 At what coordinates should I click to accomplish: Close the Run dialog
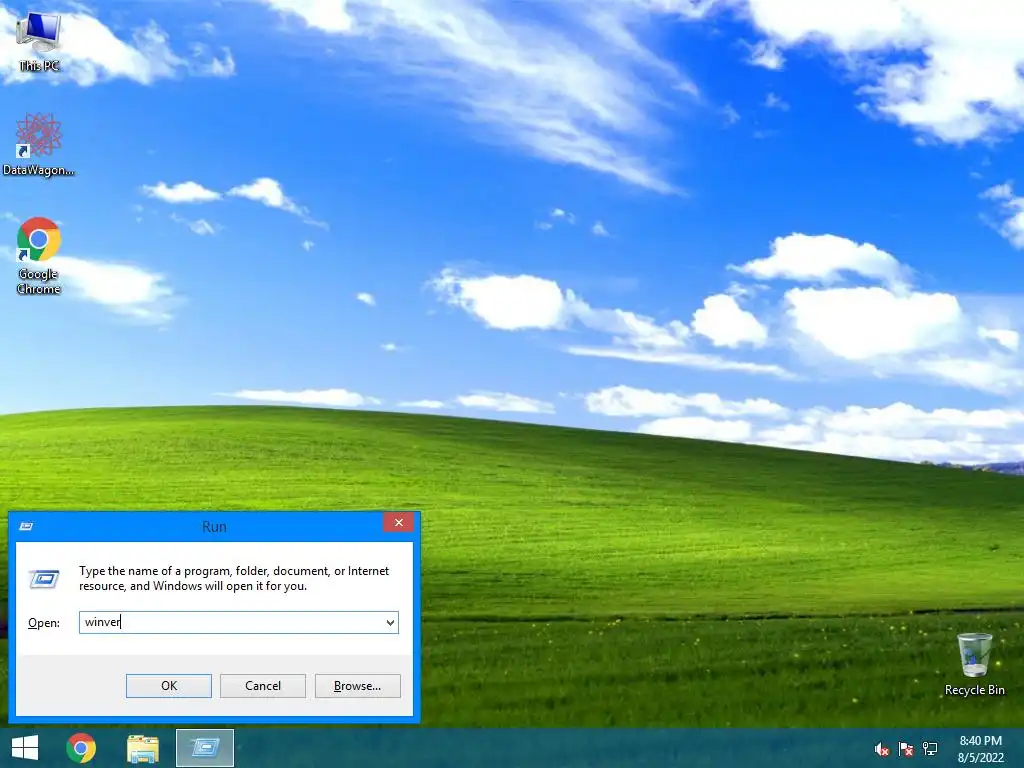tap(398, 522)
